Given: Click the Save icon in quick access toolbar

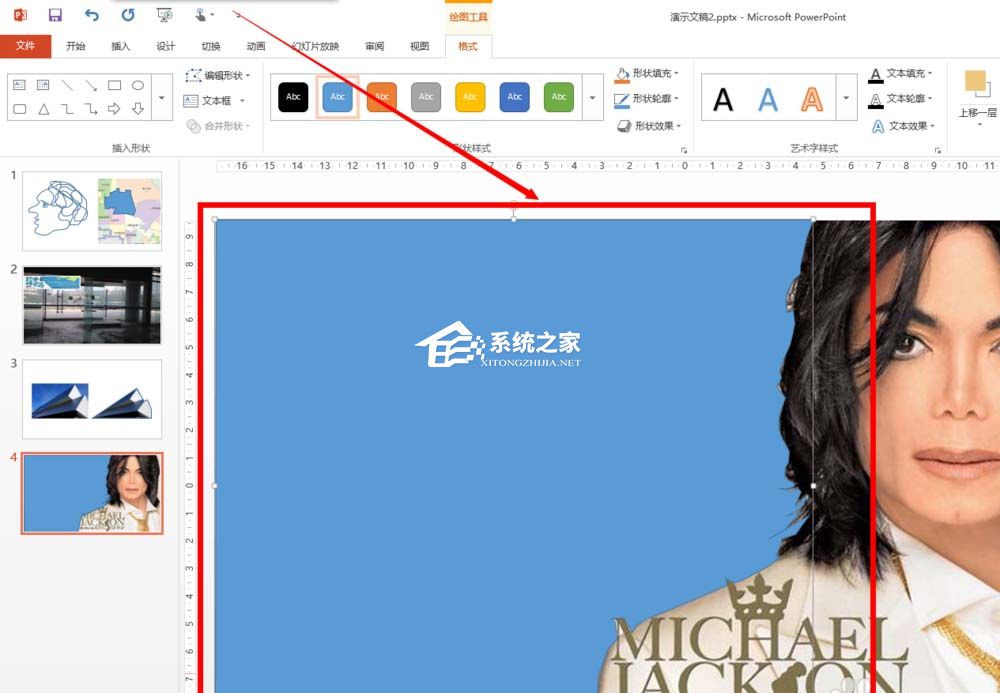Looking at the screenshot, I should (55, 14).
